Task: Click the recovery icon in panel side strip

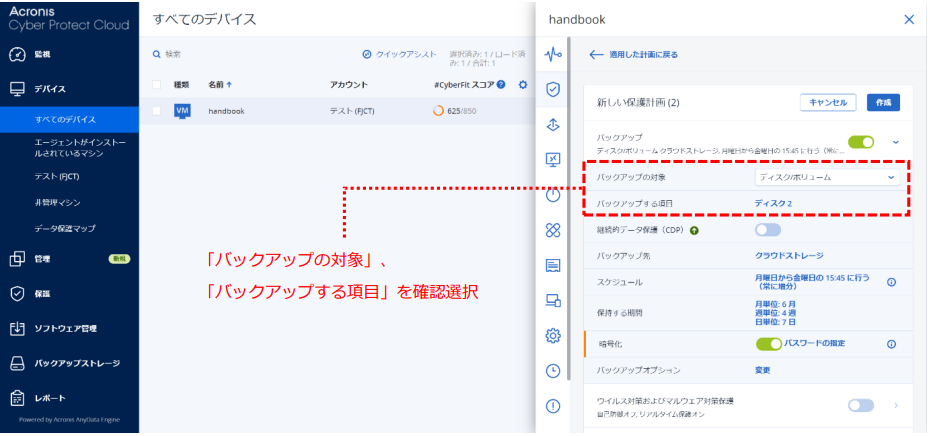Action: [x=552, y=124]
